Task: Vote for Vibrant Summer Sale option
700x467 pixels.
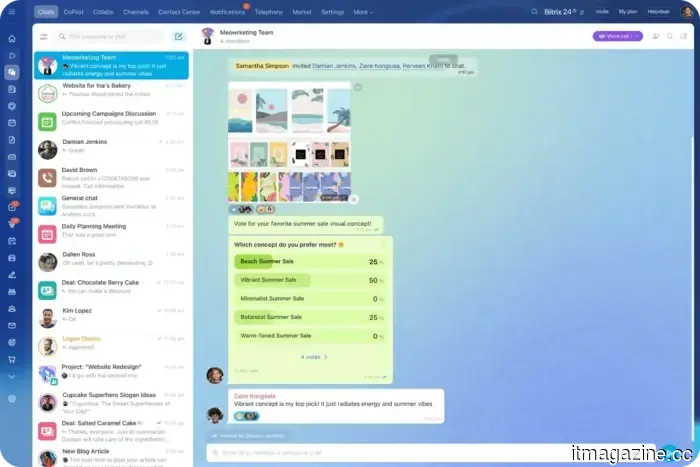Action: point(309,280)
